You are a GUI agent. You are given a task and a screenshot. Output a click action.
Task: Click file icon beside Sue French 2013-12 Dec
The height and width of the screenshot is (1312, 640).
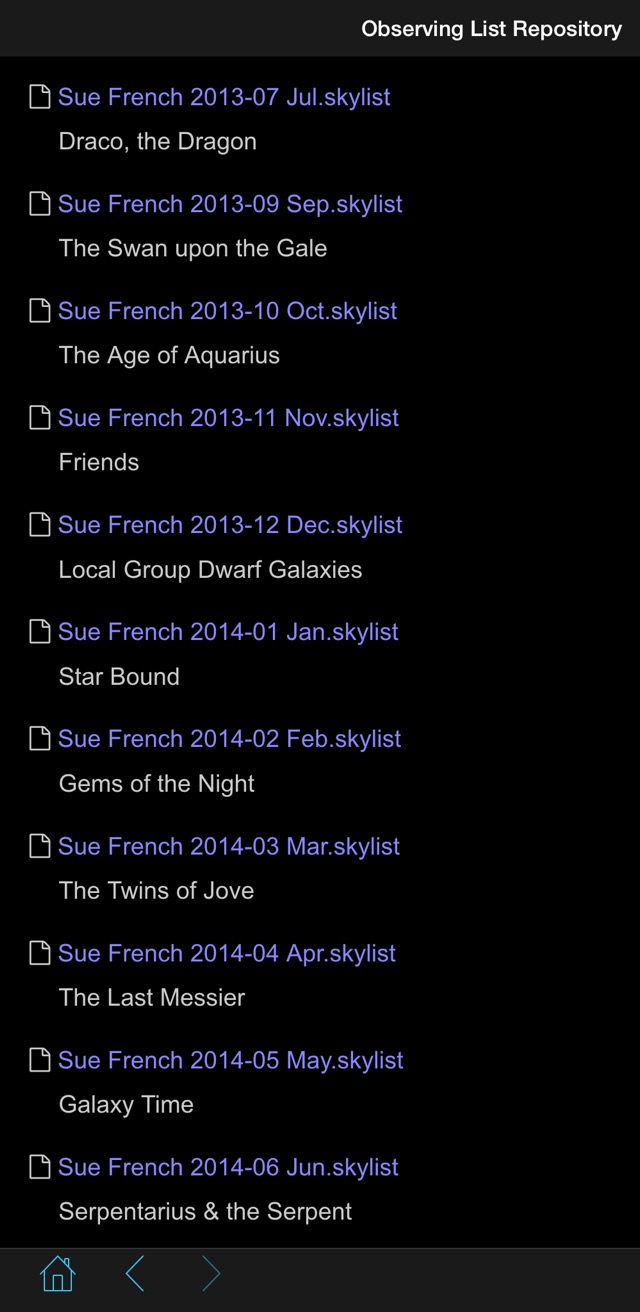[x=40, y=525]
